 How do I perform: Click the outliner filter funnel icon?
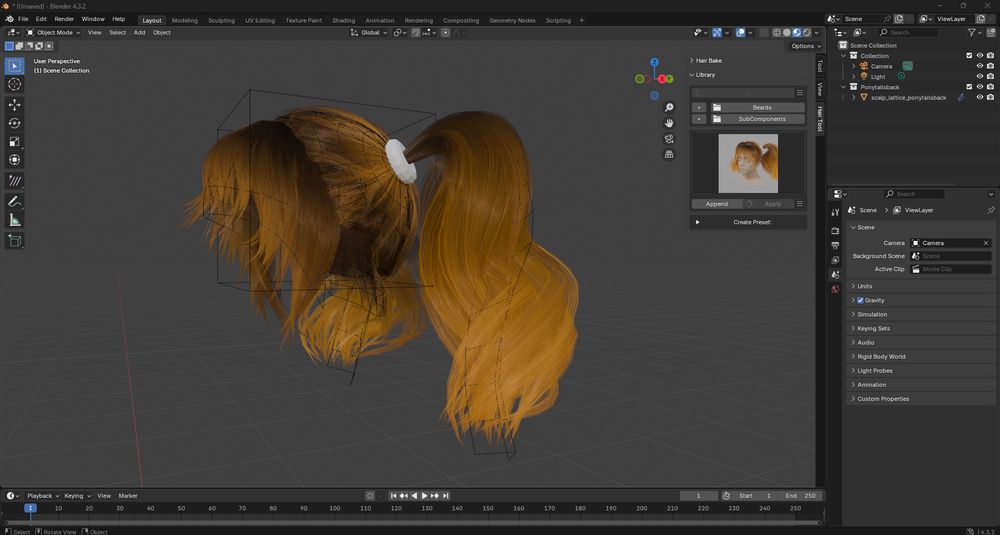pos(971,32)
